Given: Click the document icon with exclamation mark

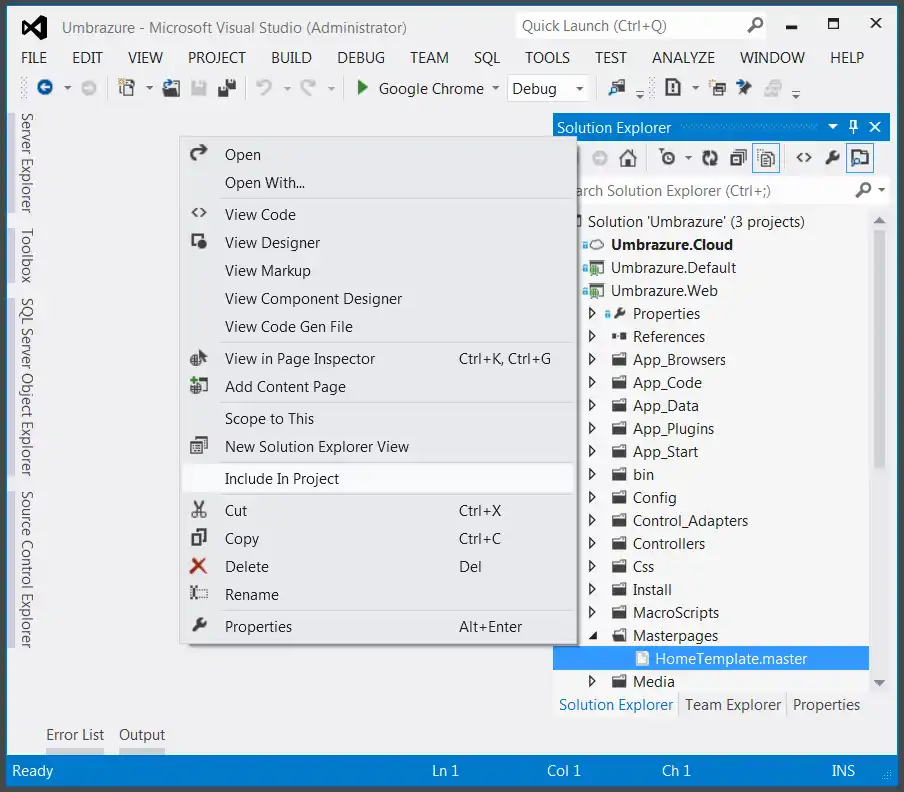Looking at the screenshot, I should pyautogui.click(x=672, y=88).
